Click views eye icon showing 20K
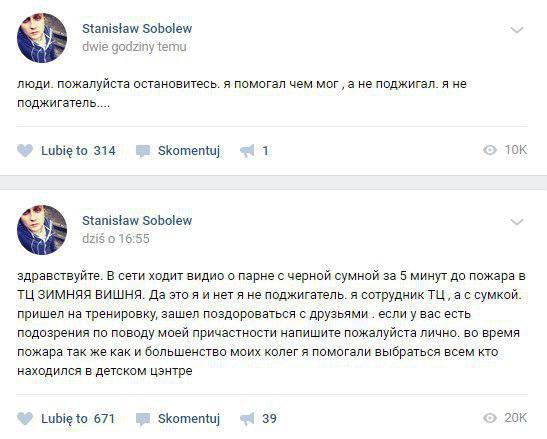The width and height of the screenshot is (547, 439). [490, 418]
